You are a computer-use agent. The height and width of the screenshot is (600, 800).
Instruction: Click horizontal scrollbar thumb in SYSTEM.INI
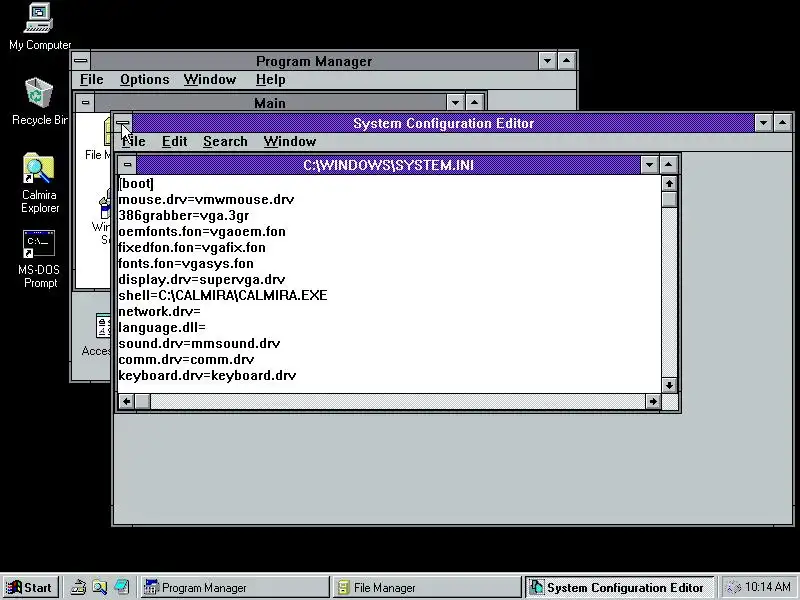[143, 402]
